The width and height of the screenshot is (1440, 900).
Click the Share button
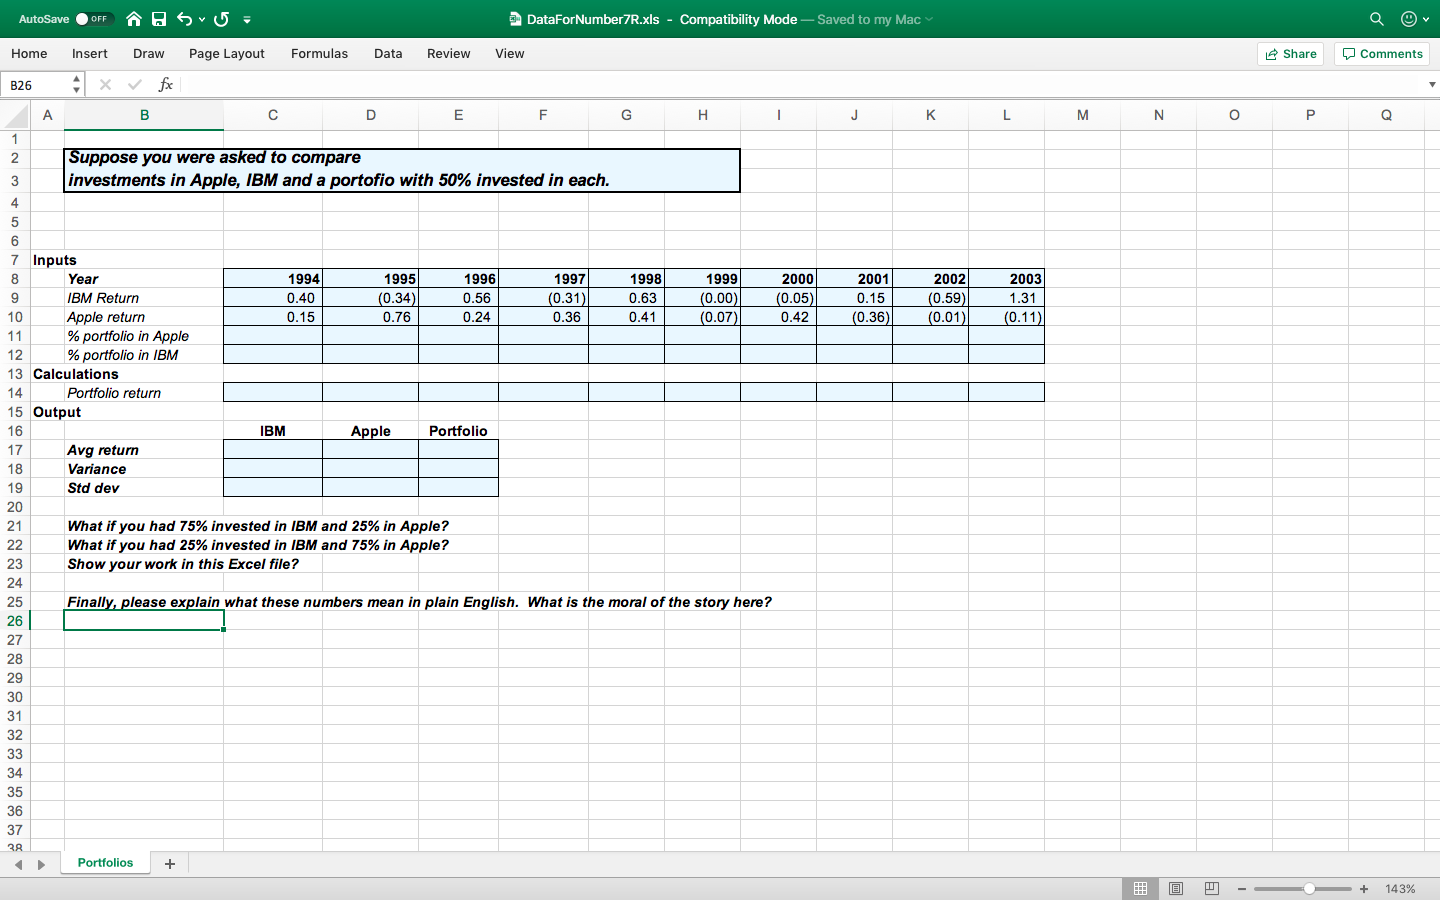(1290, 54)
